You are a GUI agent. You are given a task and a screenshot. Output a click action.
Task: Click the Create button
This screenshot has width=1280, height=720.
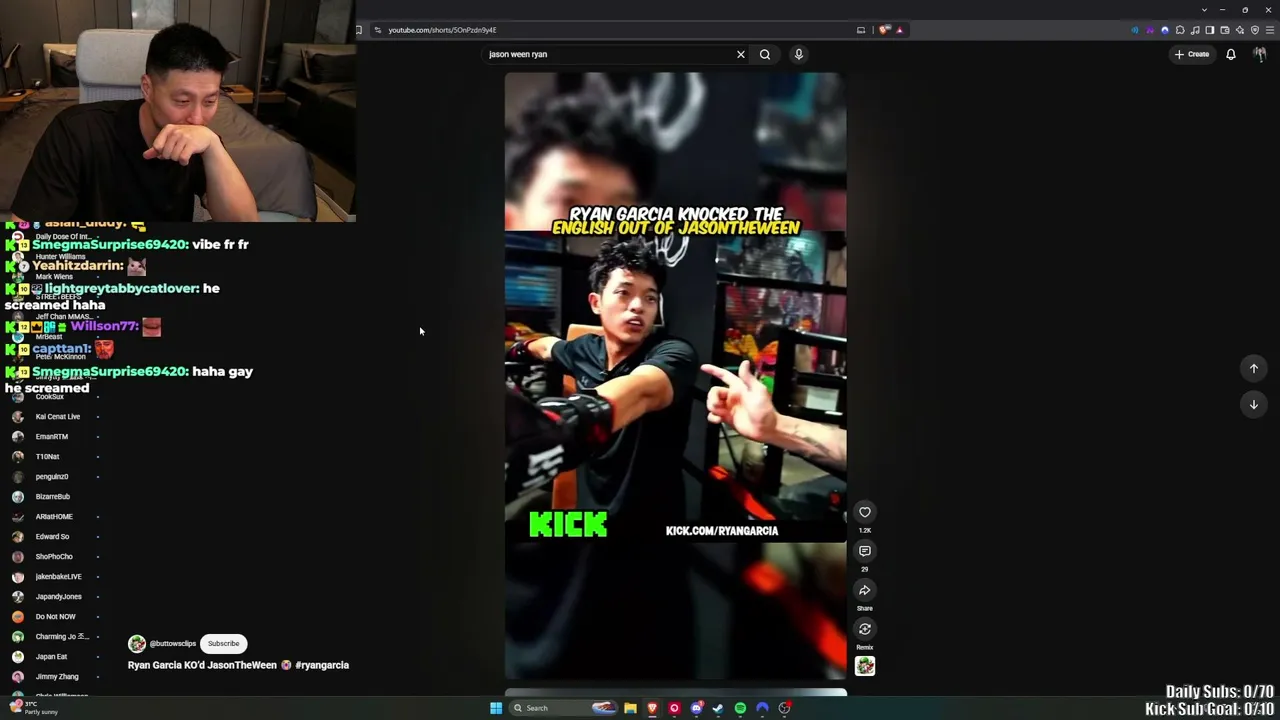click(1192, 54)
